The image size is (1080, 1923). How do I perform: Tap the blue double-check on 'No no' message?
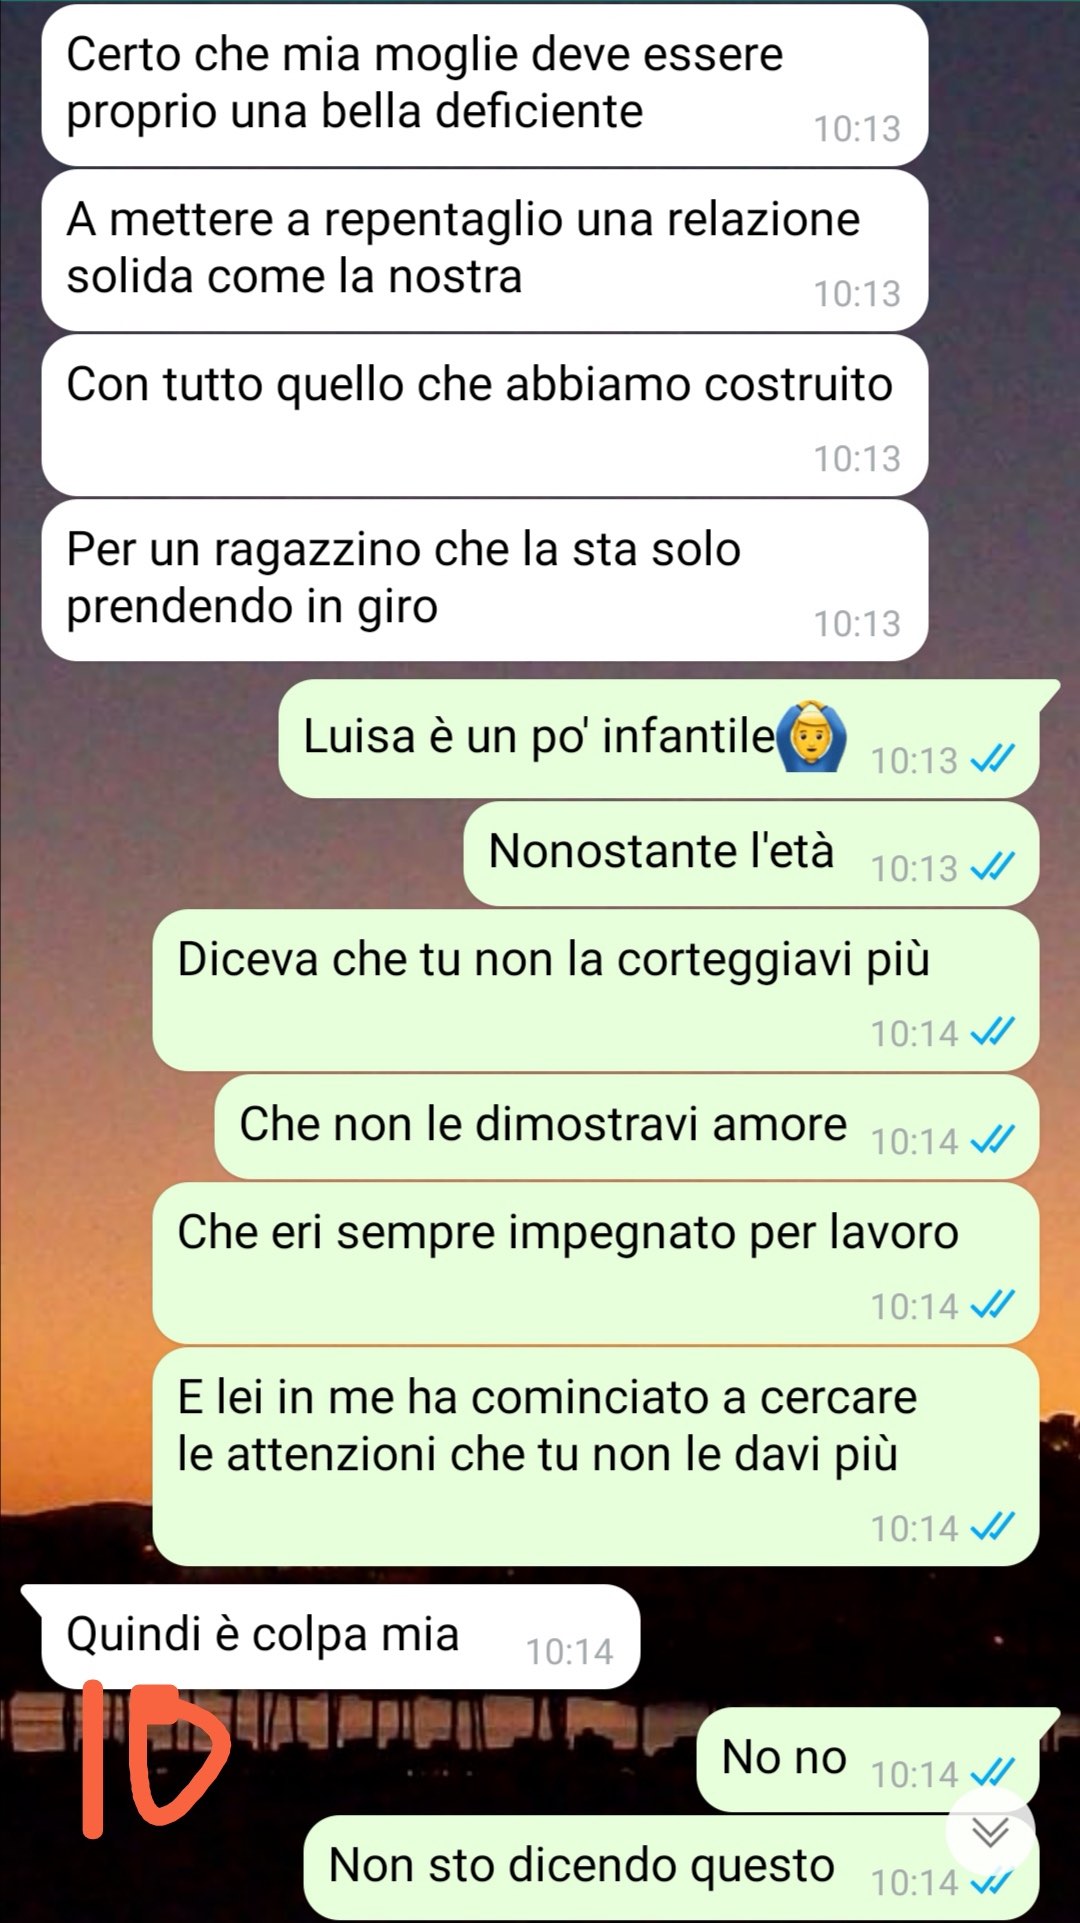992,1772
